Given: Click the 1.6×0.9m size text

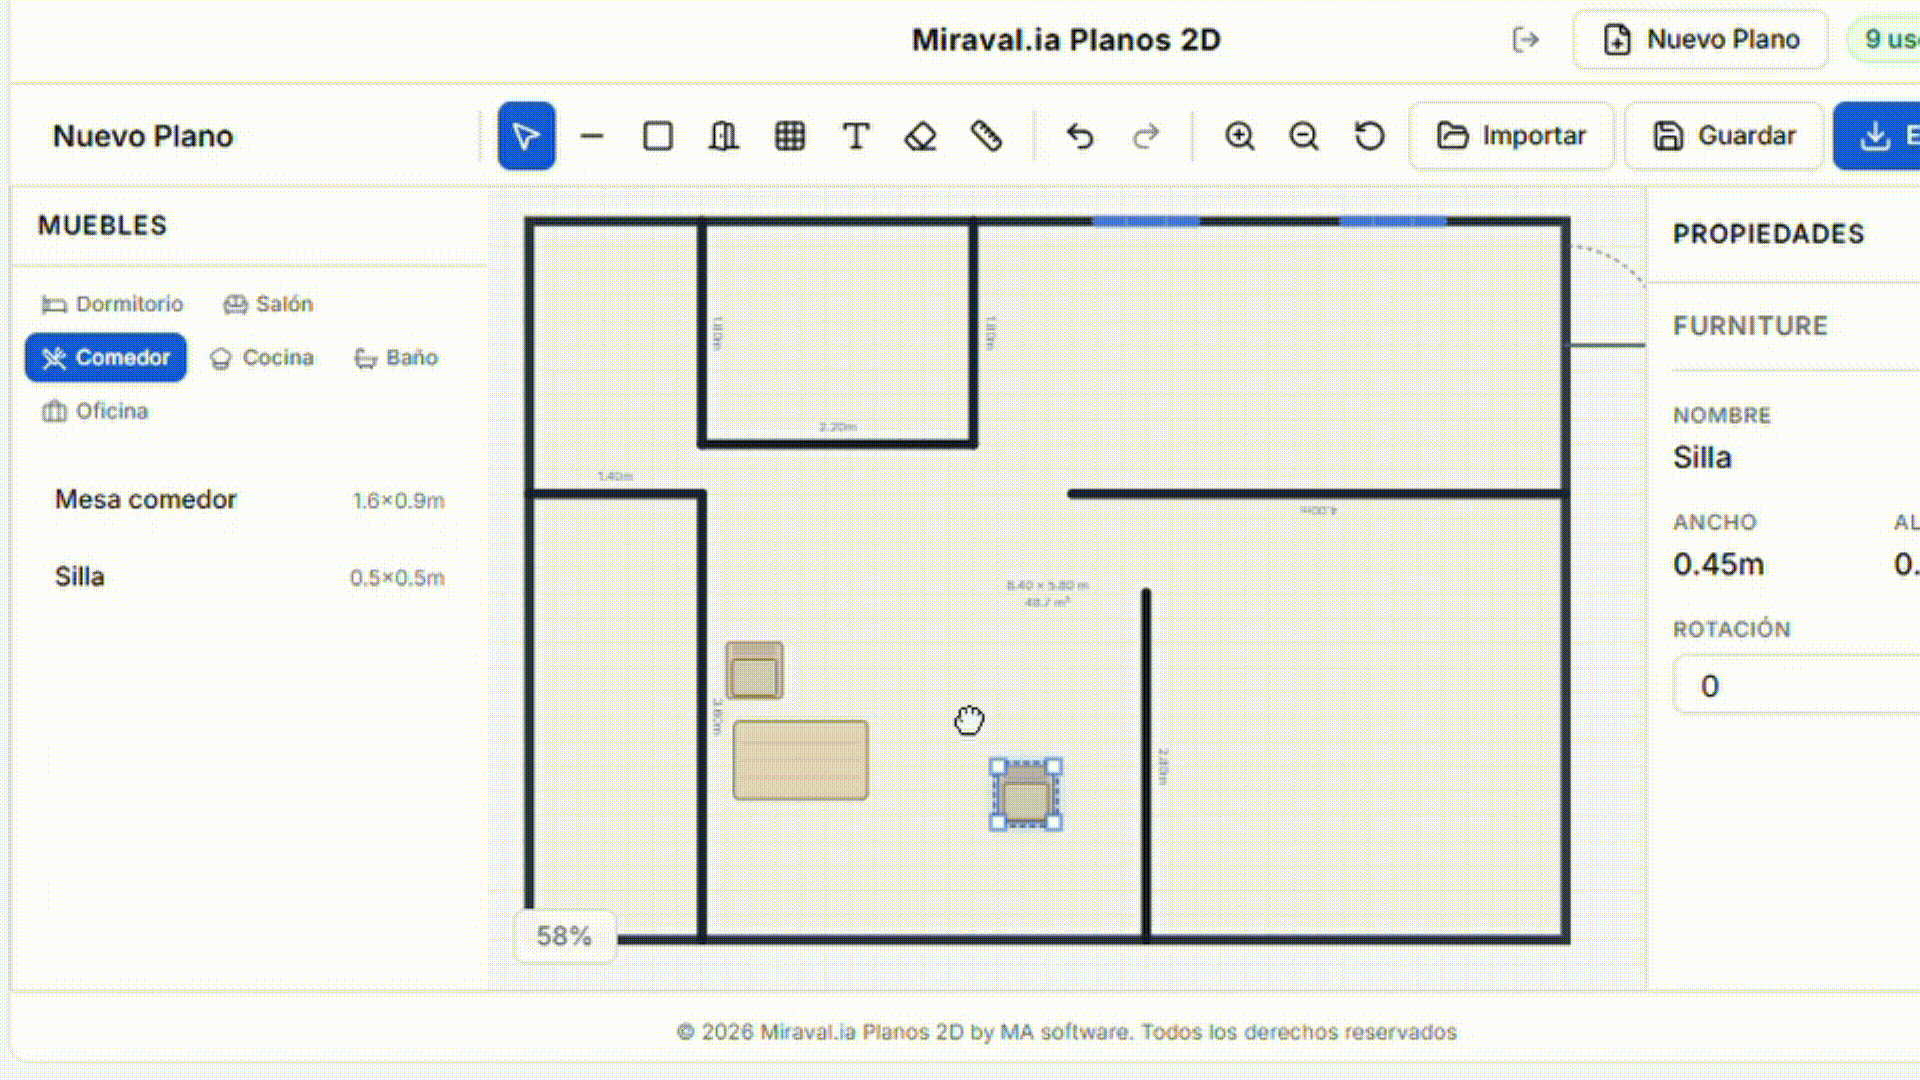Looking at the screenshot, I should coord(398,501).
